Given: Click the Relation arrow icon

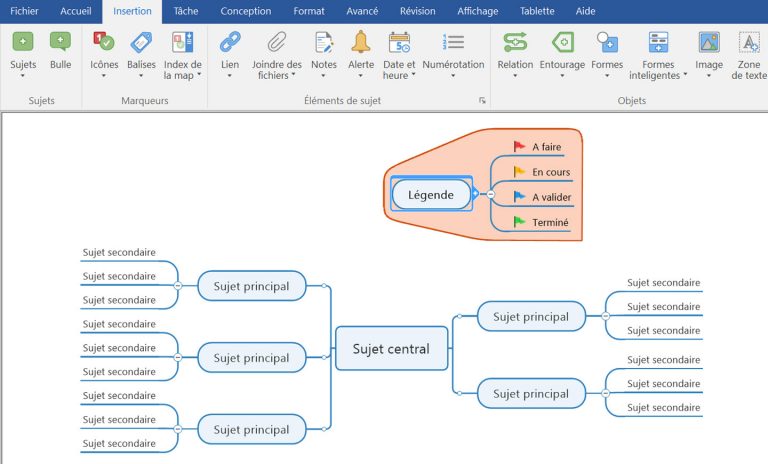Looking at the screenshot, I should pos(515,42).
